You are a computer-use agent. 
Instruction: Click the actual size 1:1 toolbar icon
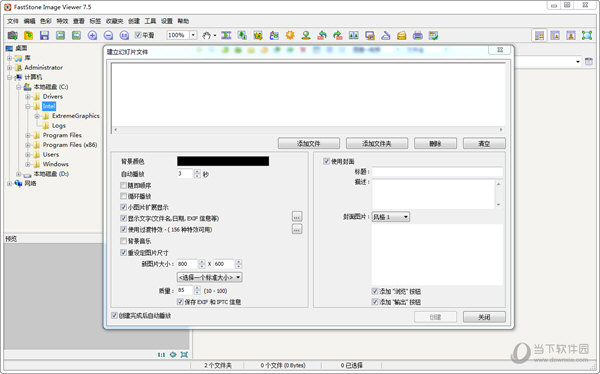click(x=124, y=36)
